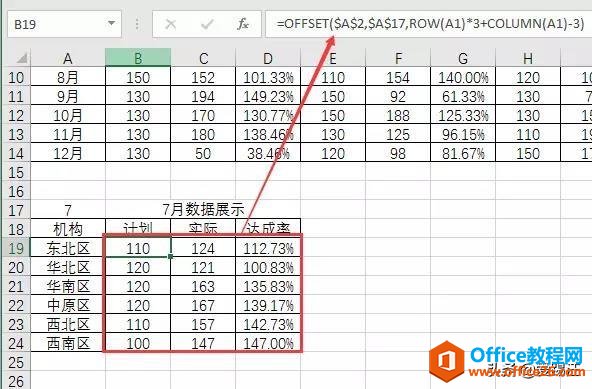Click the Select All corner triangle
Image resolution: width=592 pixels, height=389 pixels.
22,58
